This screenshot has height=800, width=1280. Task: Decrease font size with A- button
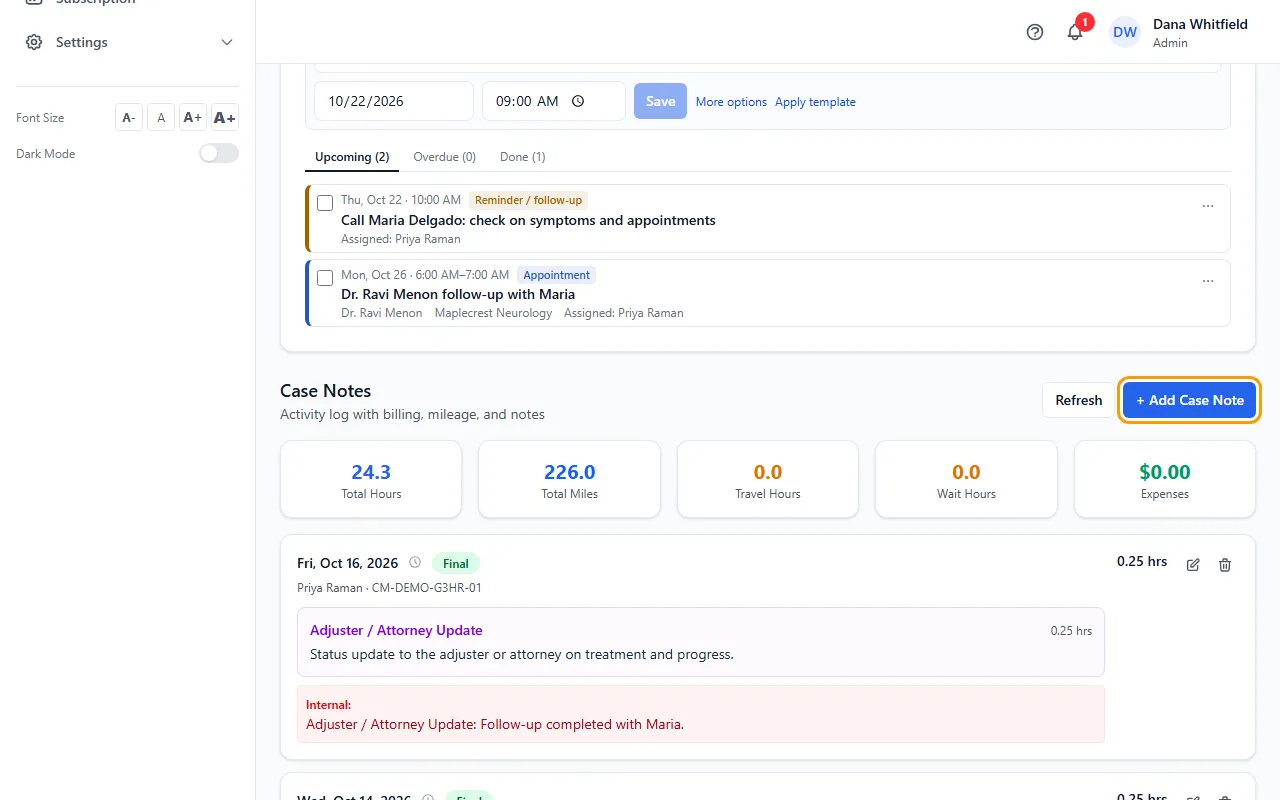click(x=129, y=118)
